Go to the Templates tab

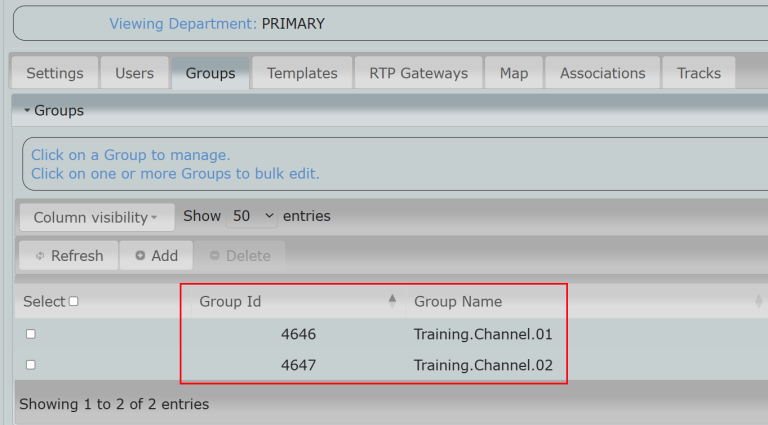pyautogui.click(x=302, y=73)
